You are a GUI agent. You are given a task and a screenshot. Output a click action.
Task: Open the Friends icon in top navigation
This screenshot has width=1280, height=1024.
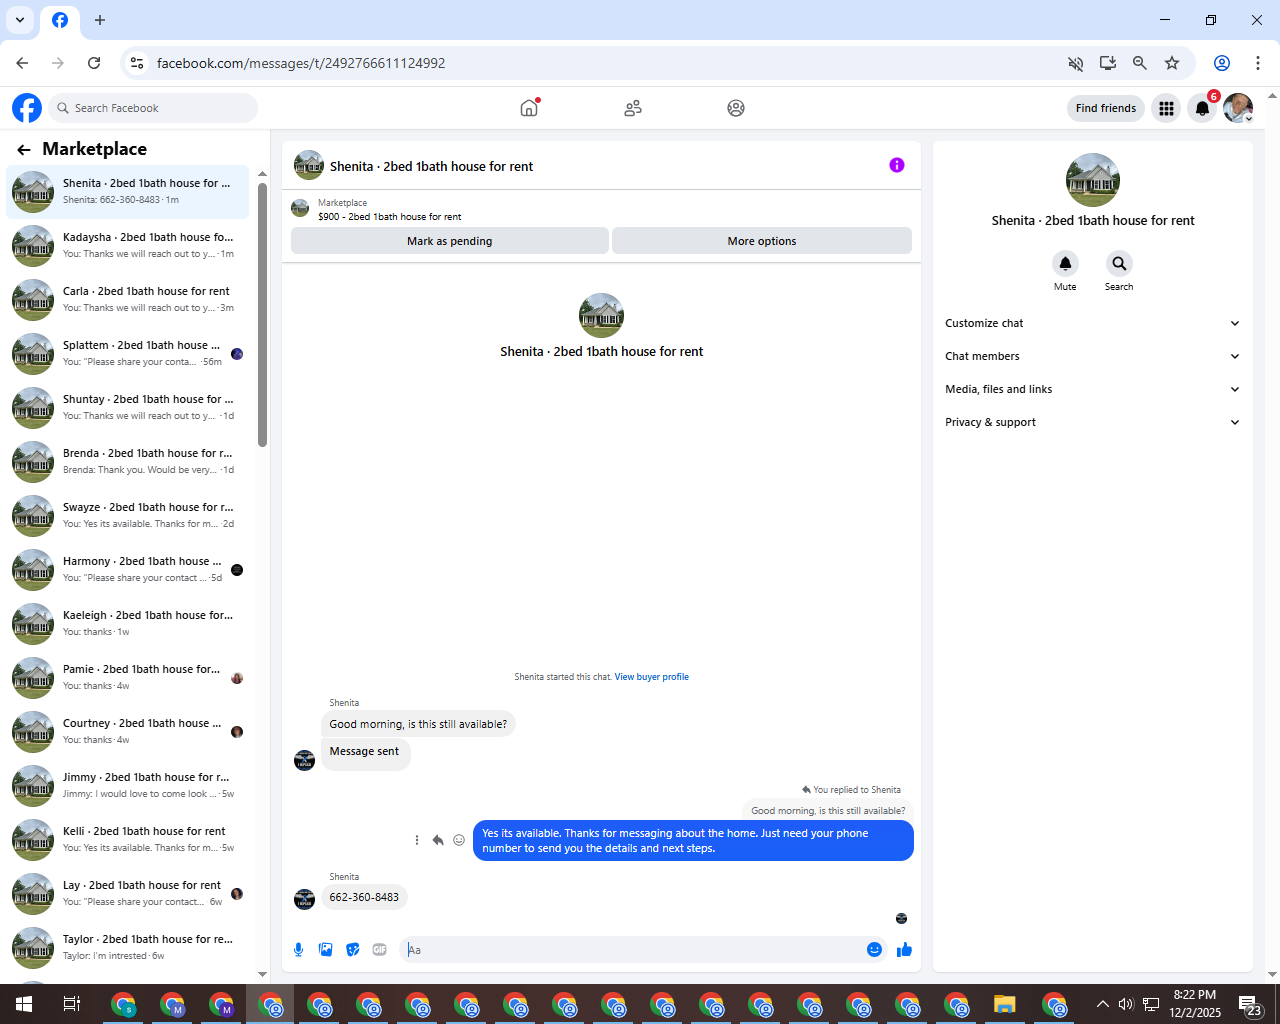tap(633, 108)
